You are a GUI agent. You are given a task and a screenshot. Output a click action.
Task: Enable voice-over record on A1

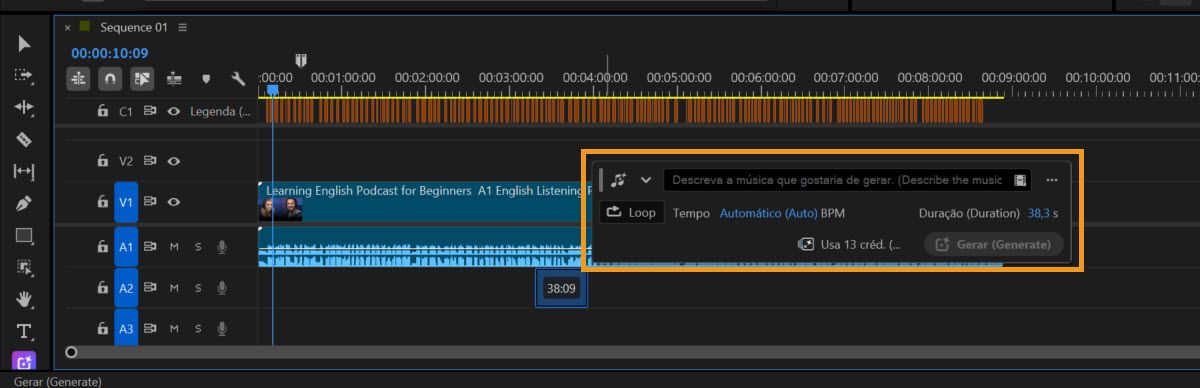pos(222,246)
